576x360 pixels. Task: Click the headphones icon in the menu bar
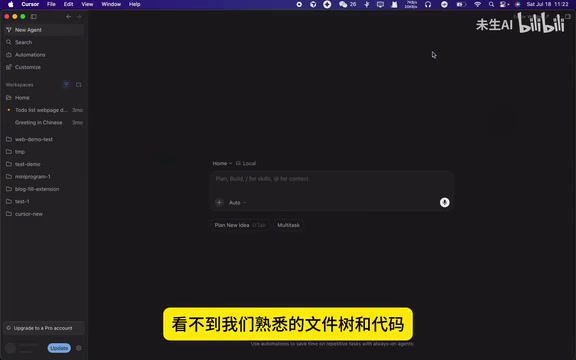click(x=428, y=4)
